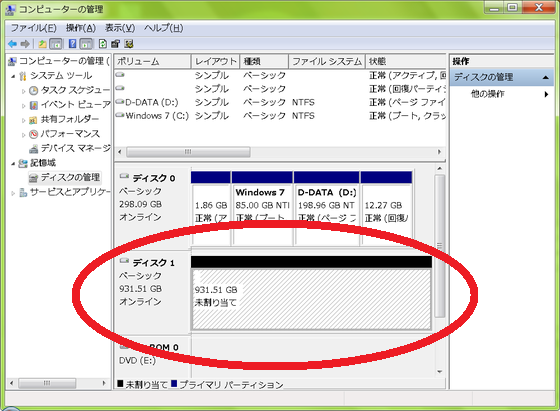The image size is (560, 411).
Task: Toggle the action pane toolbar icon
Action: 86,44
